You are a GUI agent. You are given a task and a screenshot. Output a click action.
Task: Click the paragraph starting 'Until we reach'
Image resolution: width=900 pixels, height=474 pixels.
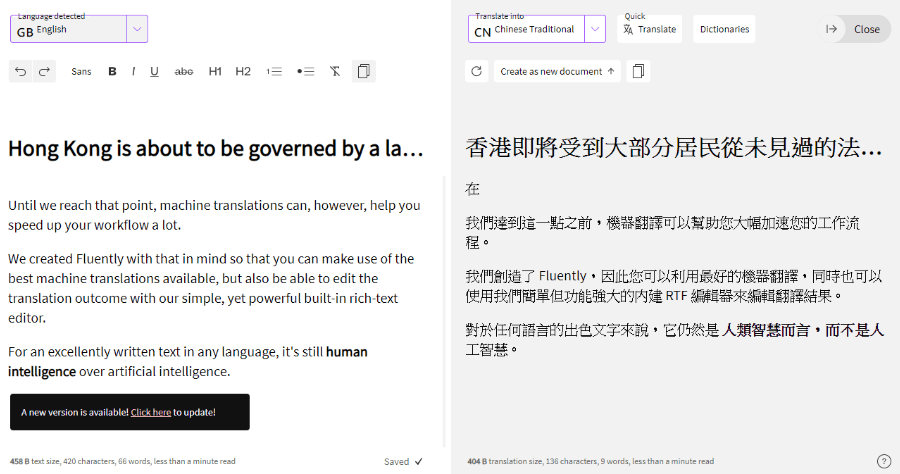tap(214, 215)
